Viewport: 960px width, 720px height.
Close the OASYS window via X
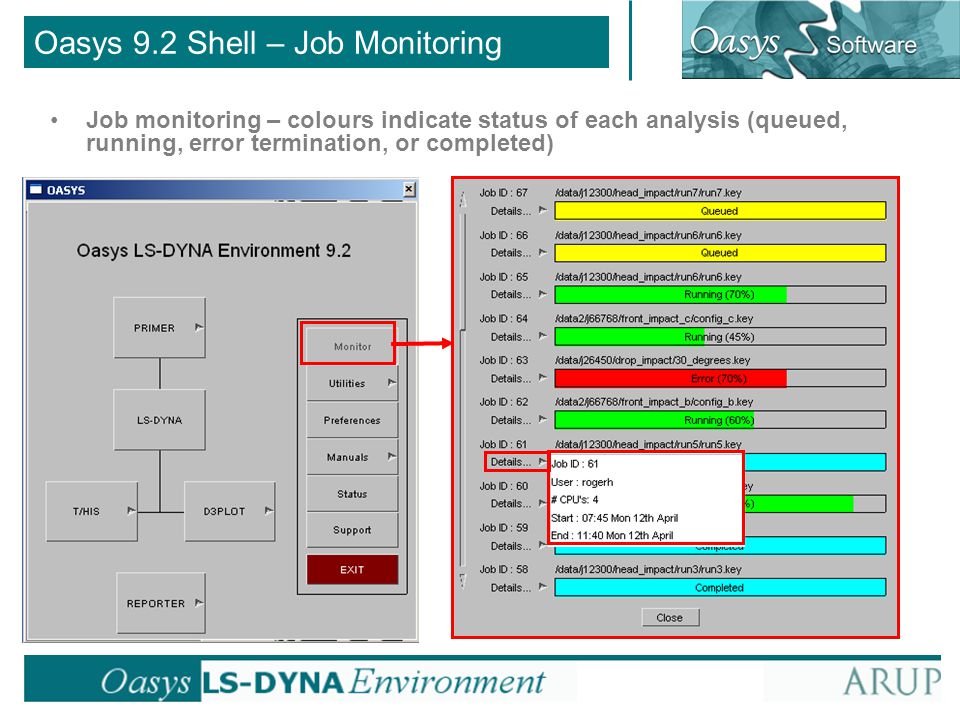coord(409,189)
